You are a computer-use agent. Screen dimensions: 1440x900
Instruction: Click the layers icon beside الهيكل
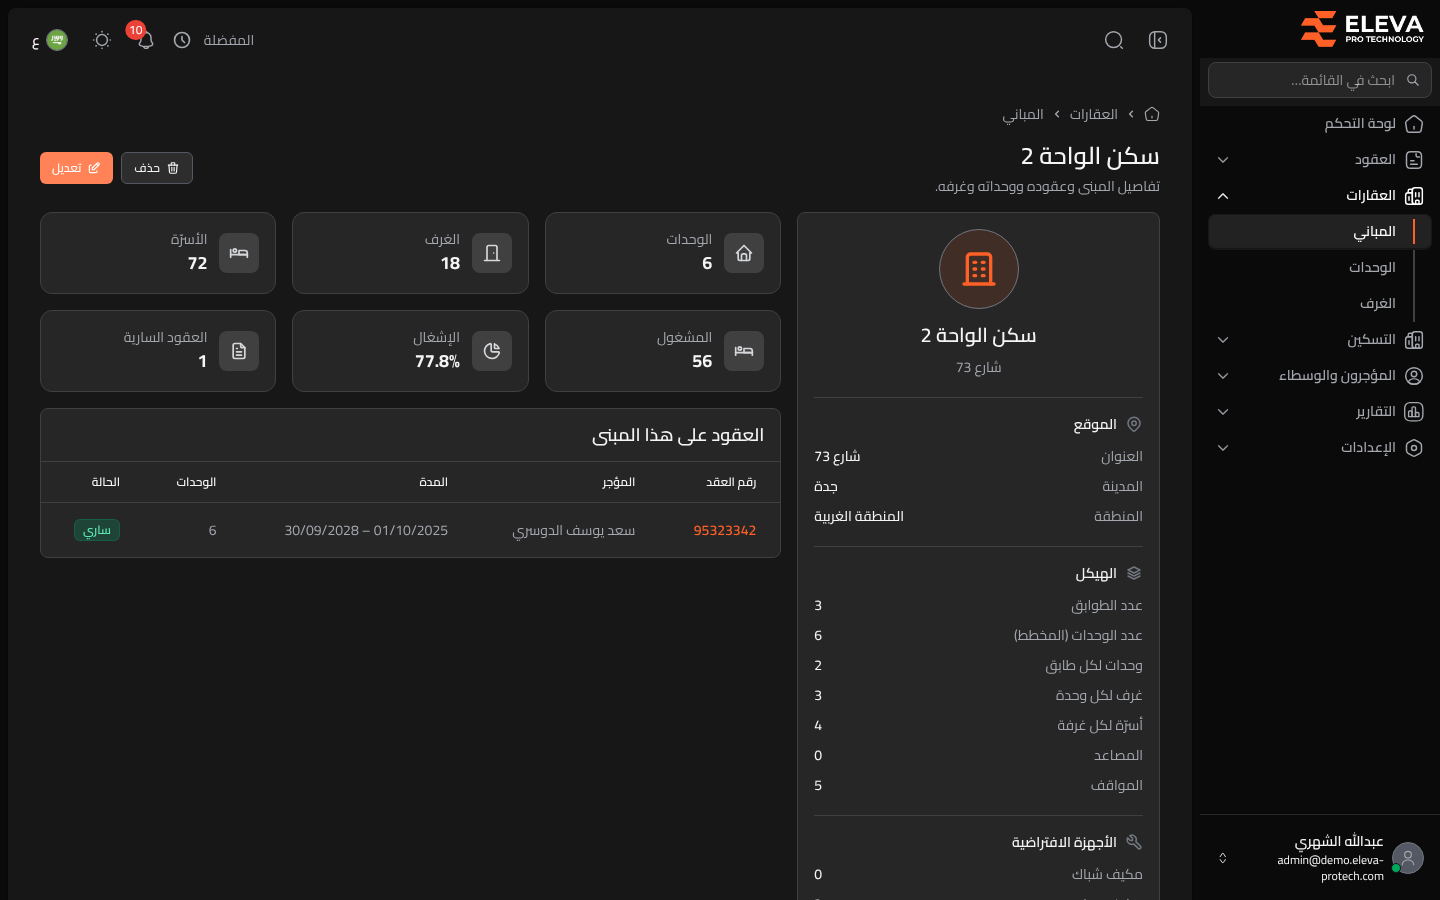coord(1134,573)
